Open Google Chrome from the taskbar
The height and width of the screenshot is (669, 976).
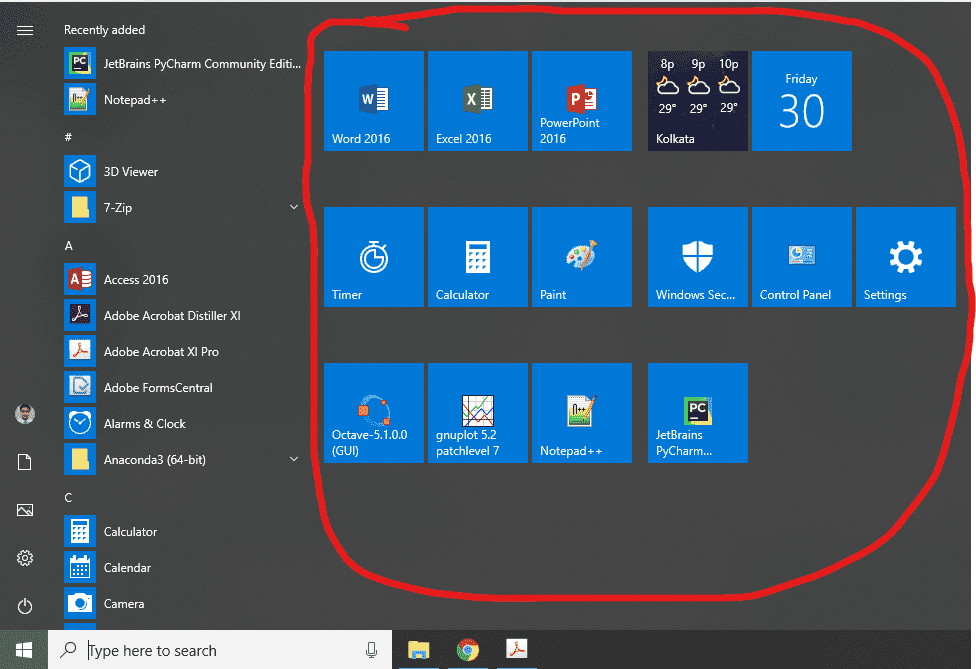coord(467,650)
